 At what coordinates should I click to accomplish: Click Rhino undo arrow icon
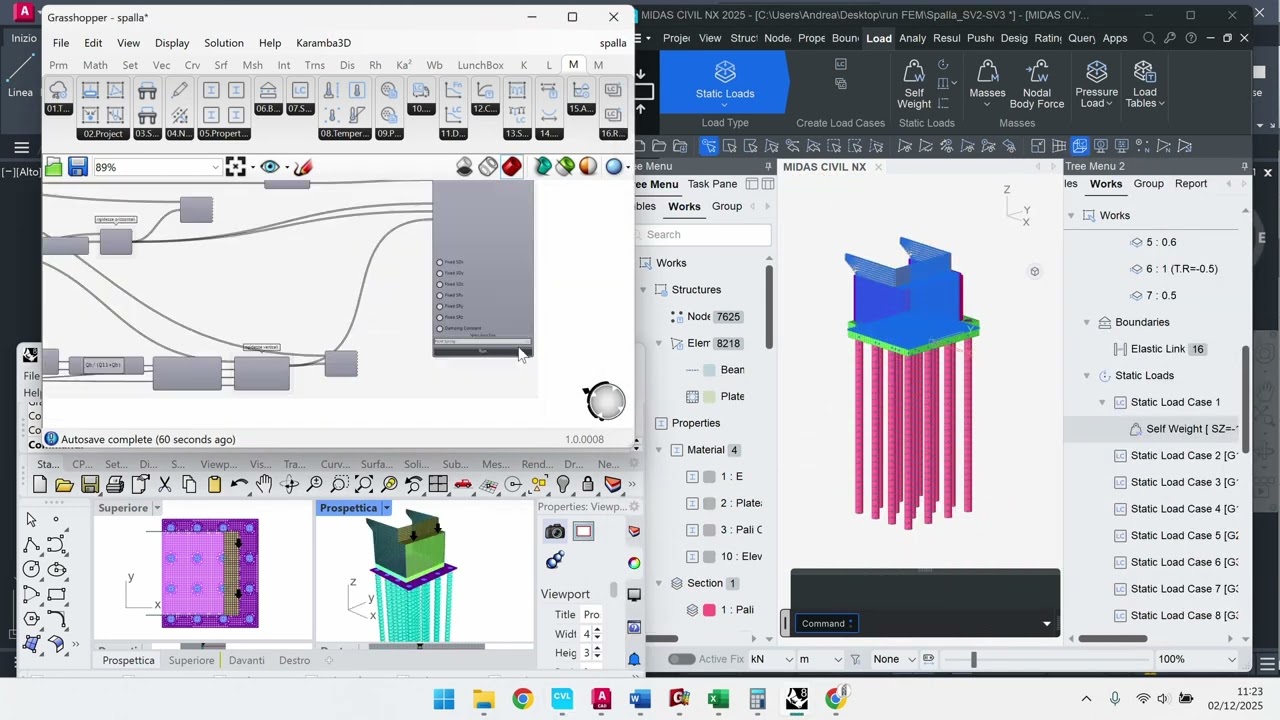[x=239, y=485]
